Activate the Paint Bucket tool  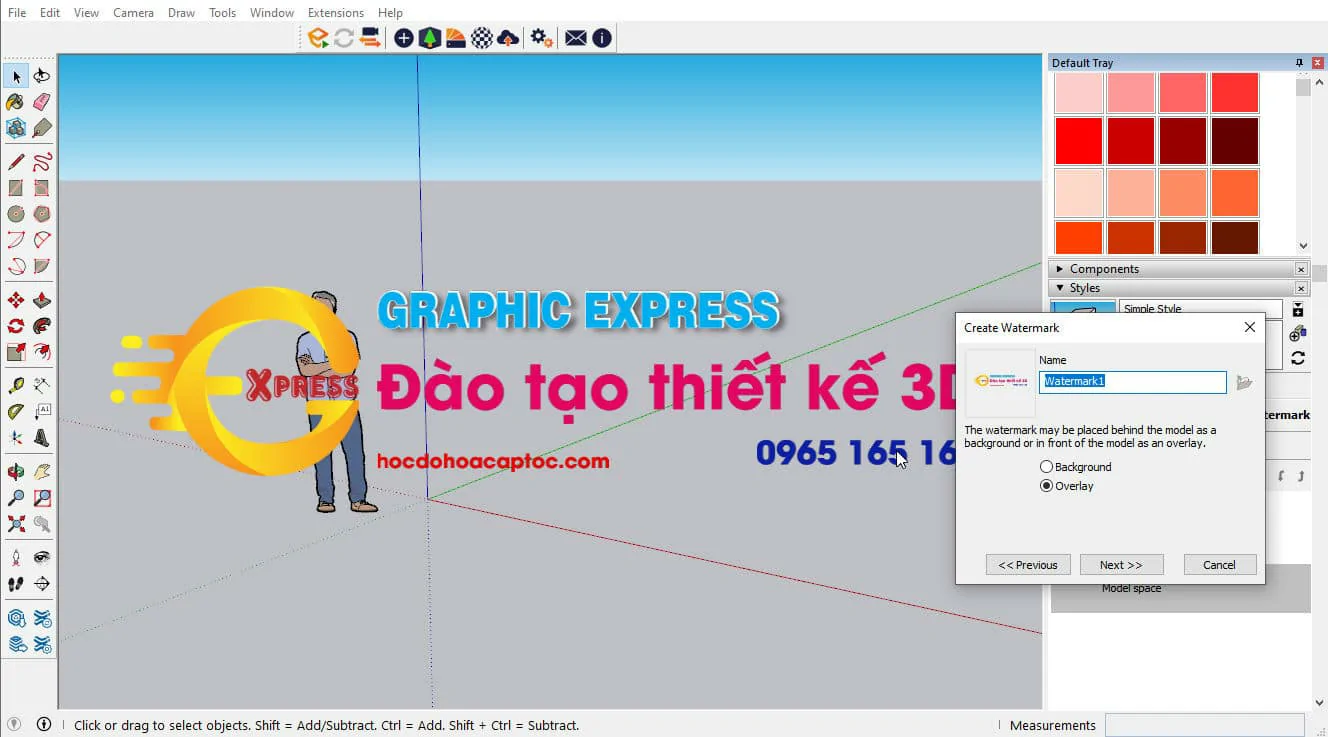tap(15, 101)
